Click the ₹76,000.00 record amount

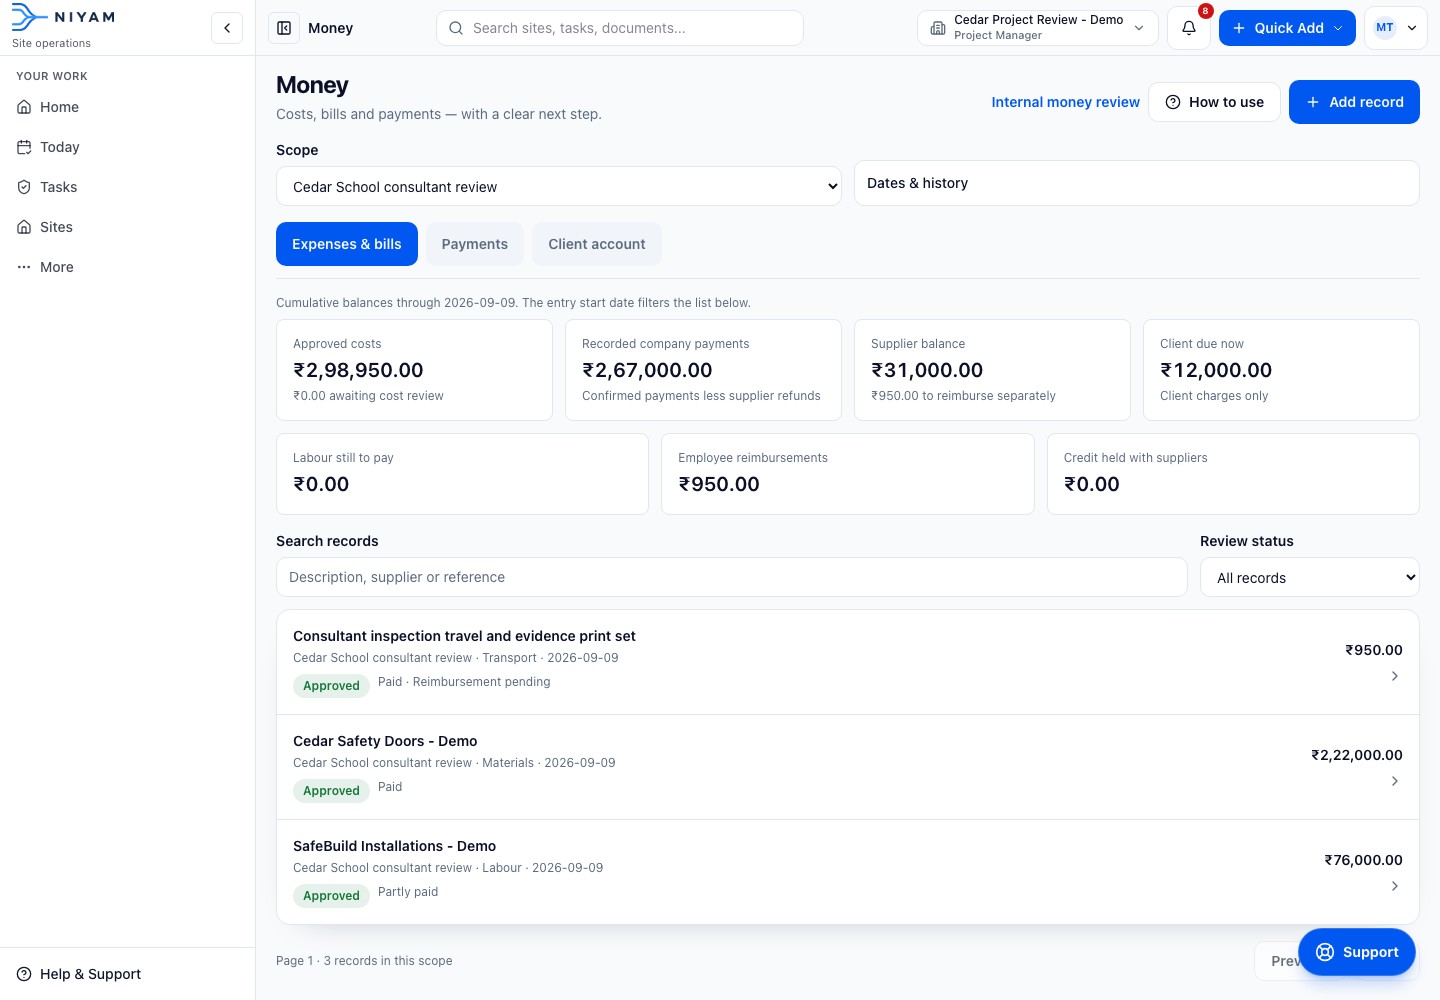click(1363, 860)
